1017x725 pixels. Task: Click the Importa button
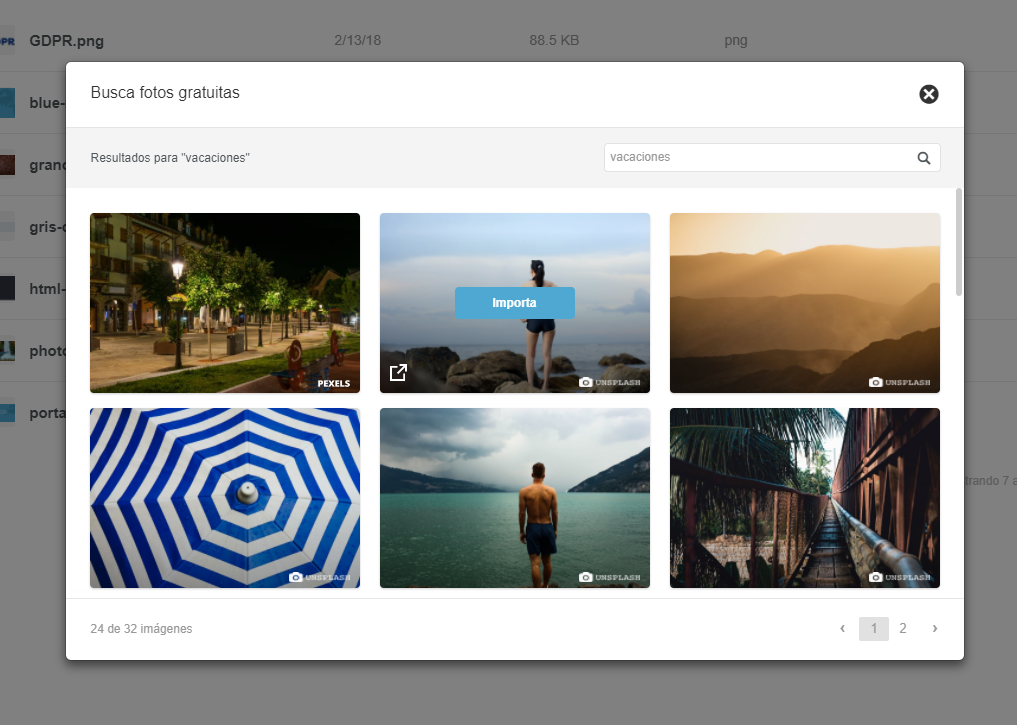click(x=514, y=303)
